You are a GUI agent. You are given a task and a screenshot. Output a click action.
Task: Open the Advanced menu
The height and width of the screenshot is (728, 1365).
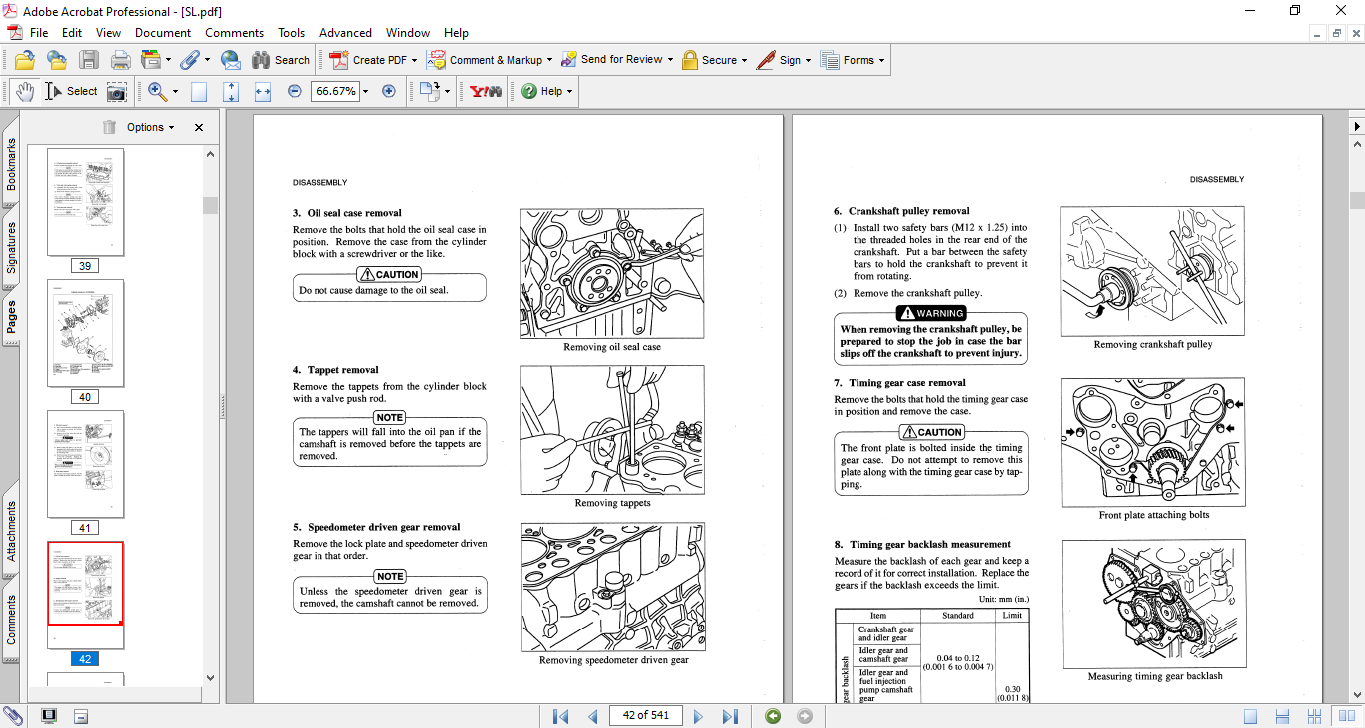pos(345,33)
